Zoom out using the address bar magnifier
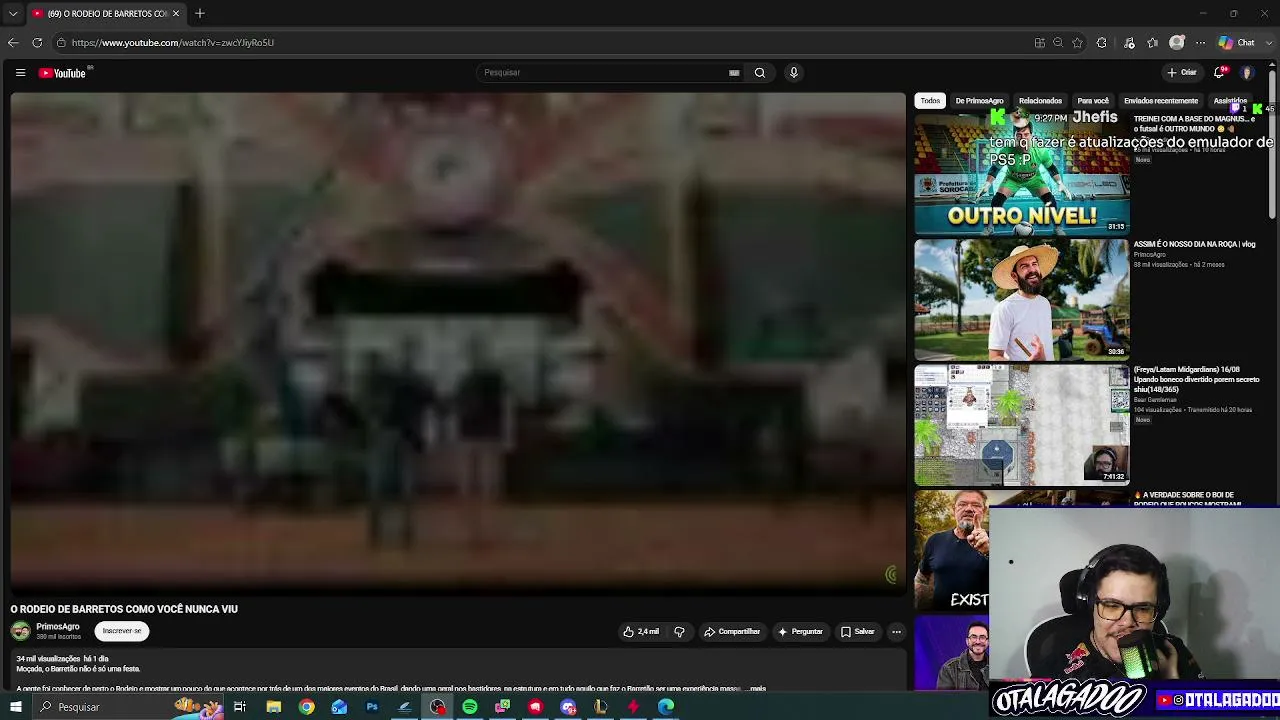The height and width of the screenshot is (720, 1280). tap(1058, 43)
